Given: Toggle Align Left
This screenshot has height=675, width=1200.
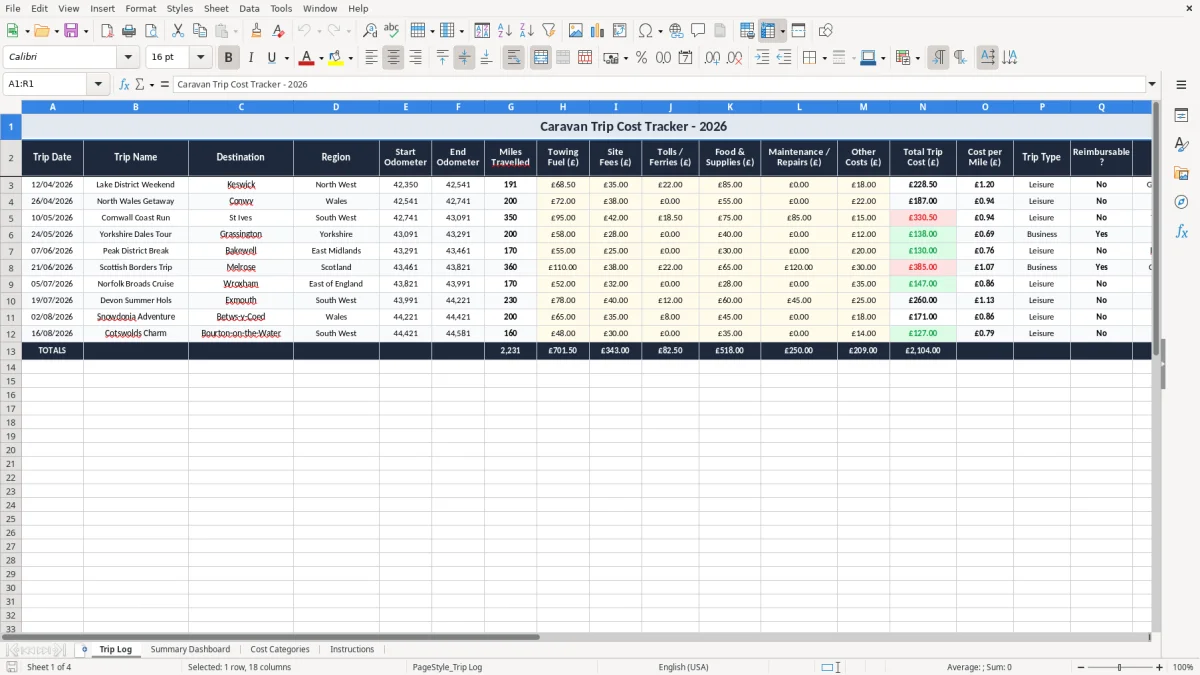Looking at the screenshot, I should 371,58.
